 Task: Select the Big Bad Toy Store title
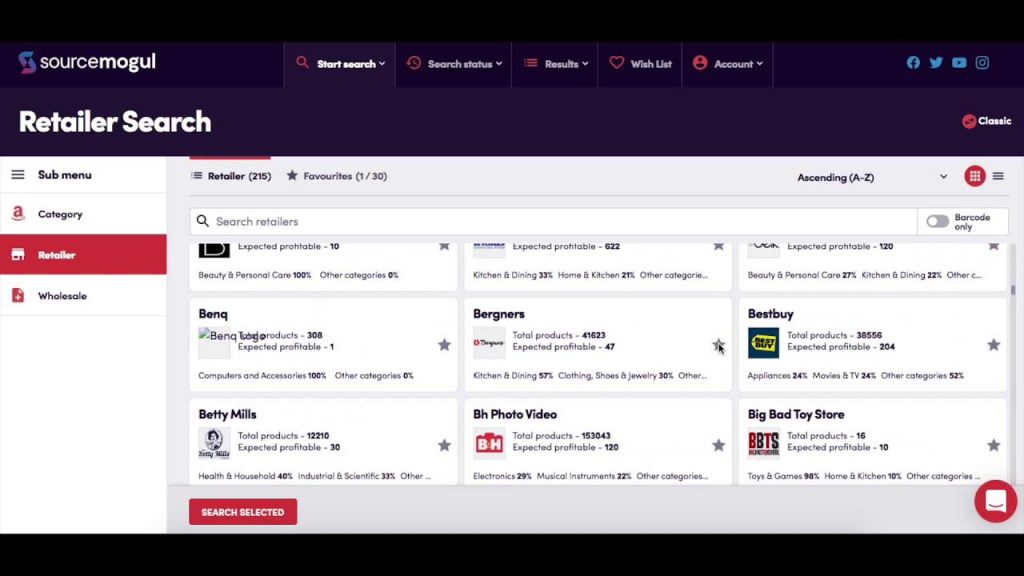(796, 415)
